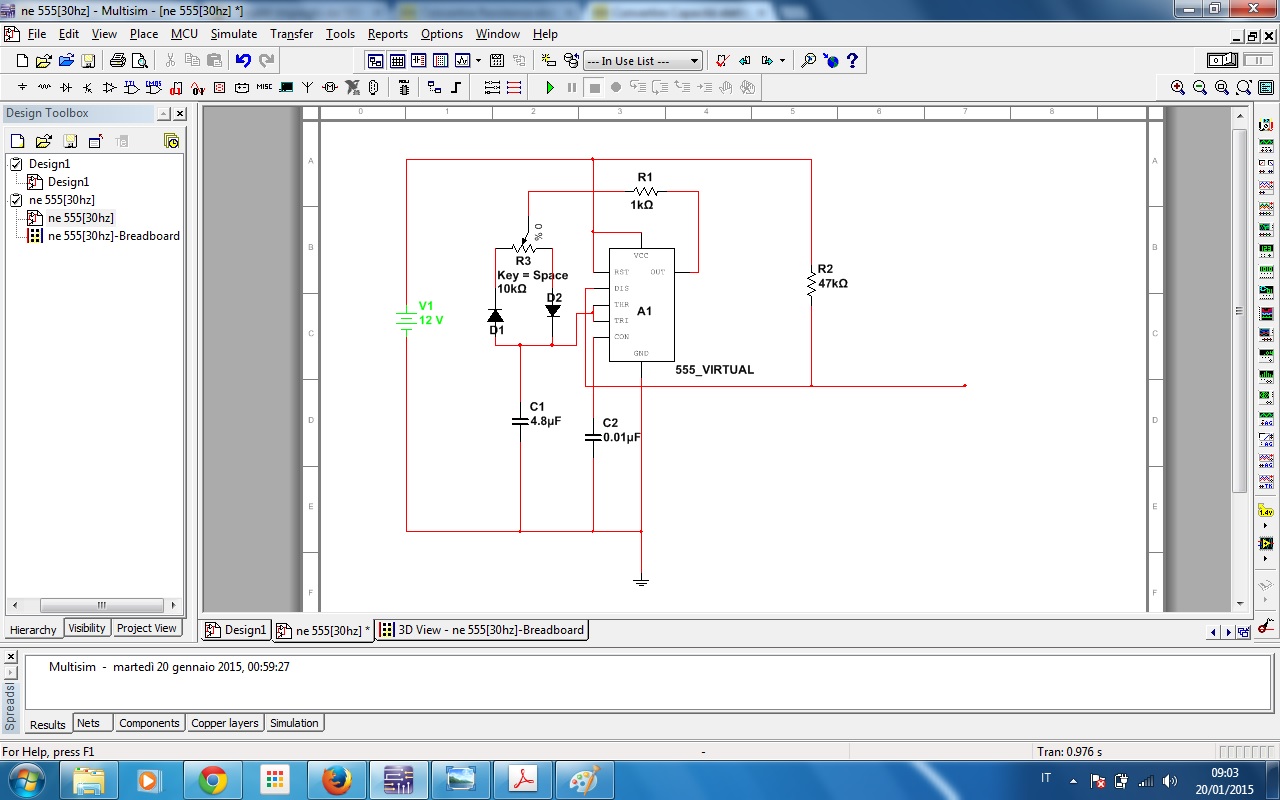Open the Simulate menu
1280x800 pixels.
(233, 34)
